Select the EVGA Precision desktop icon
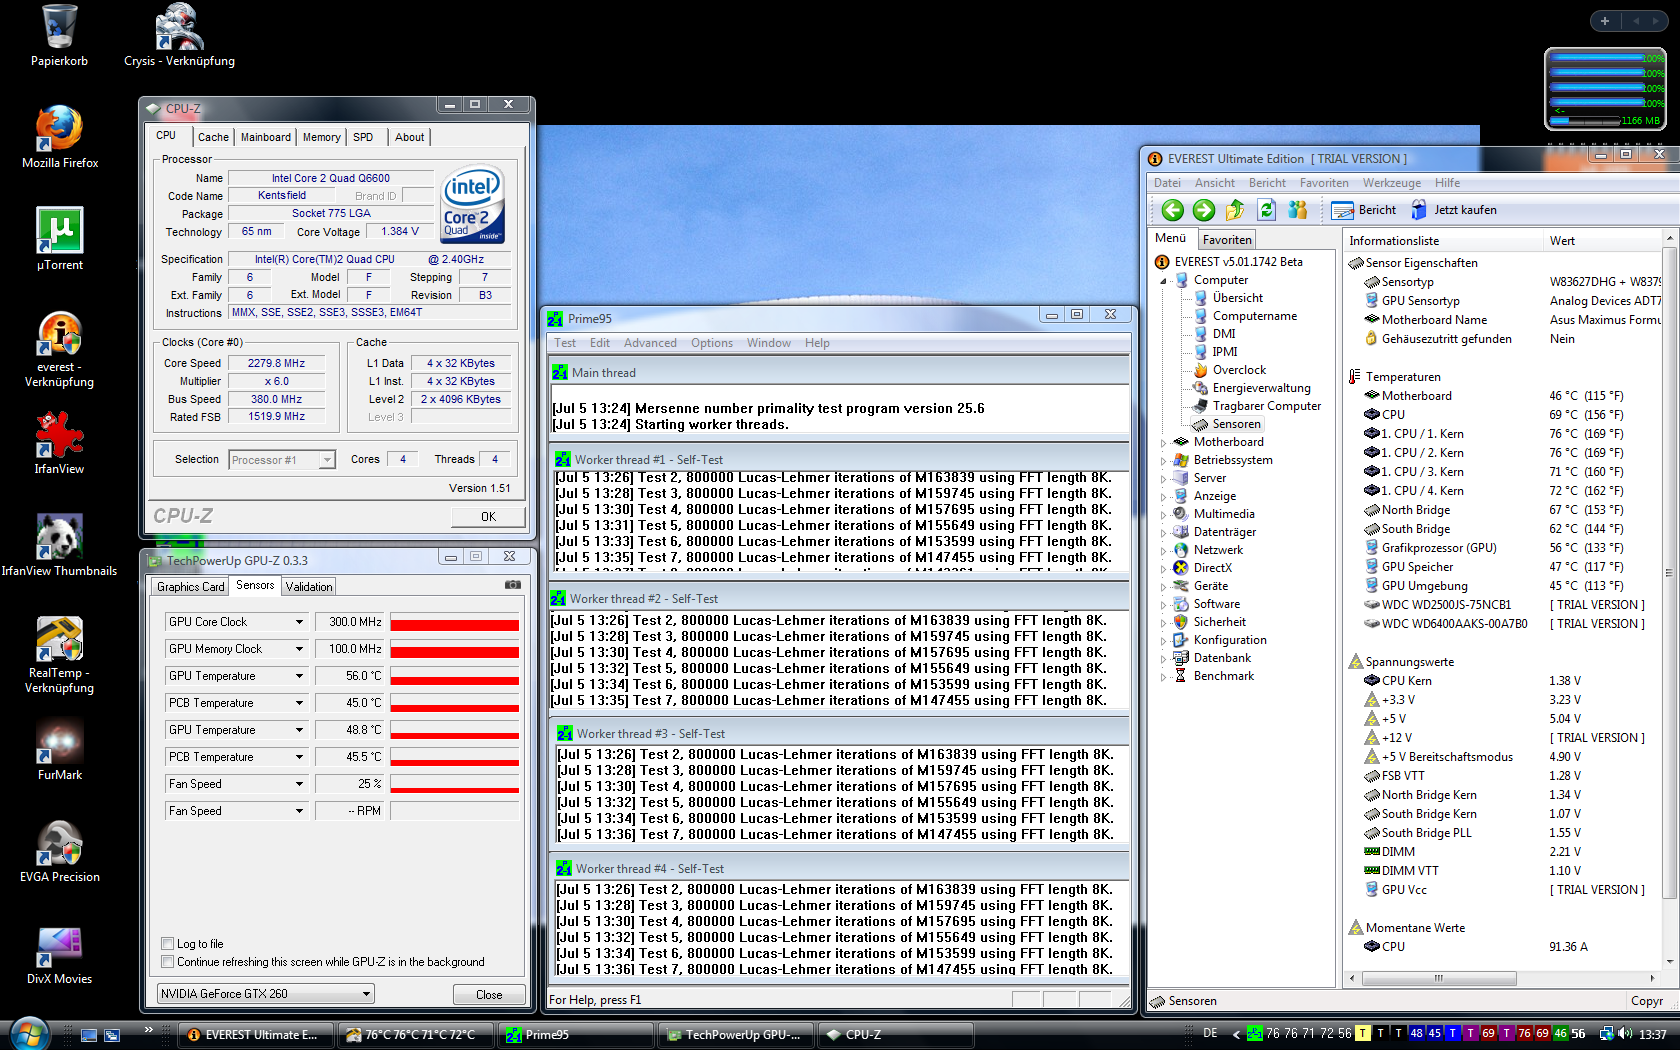 60,852
